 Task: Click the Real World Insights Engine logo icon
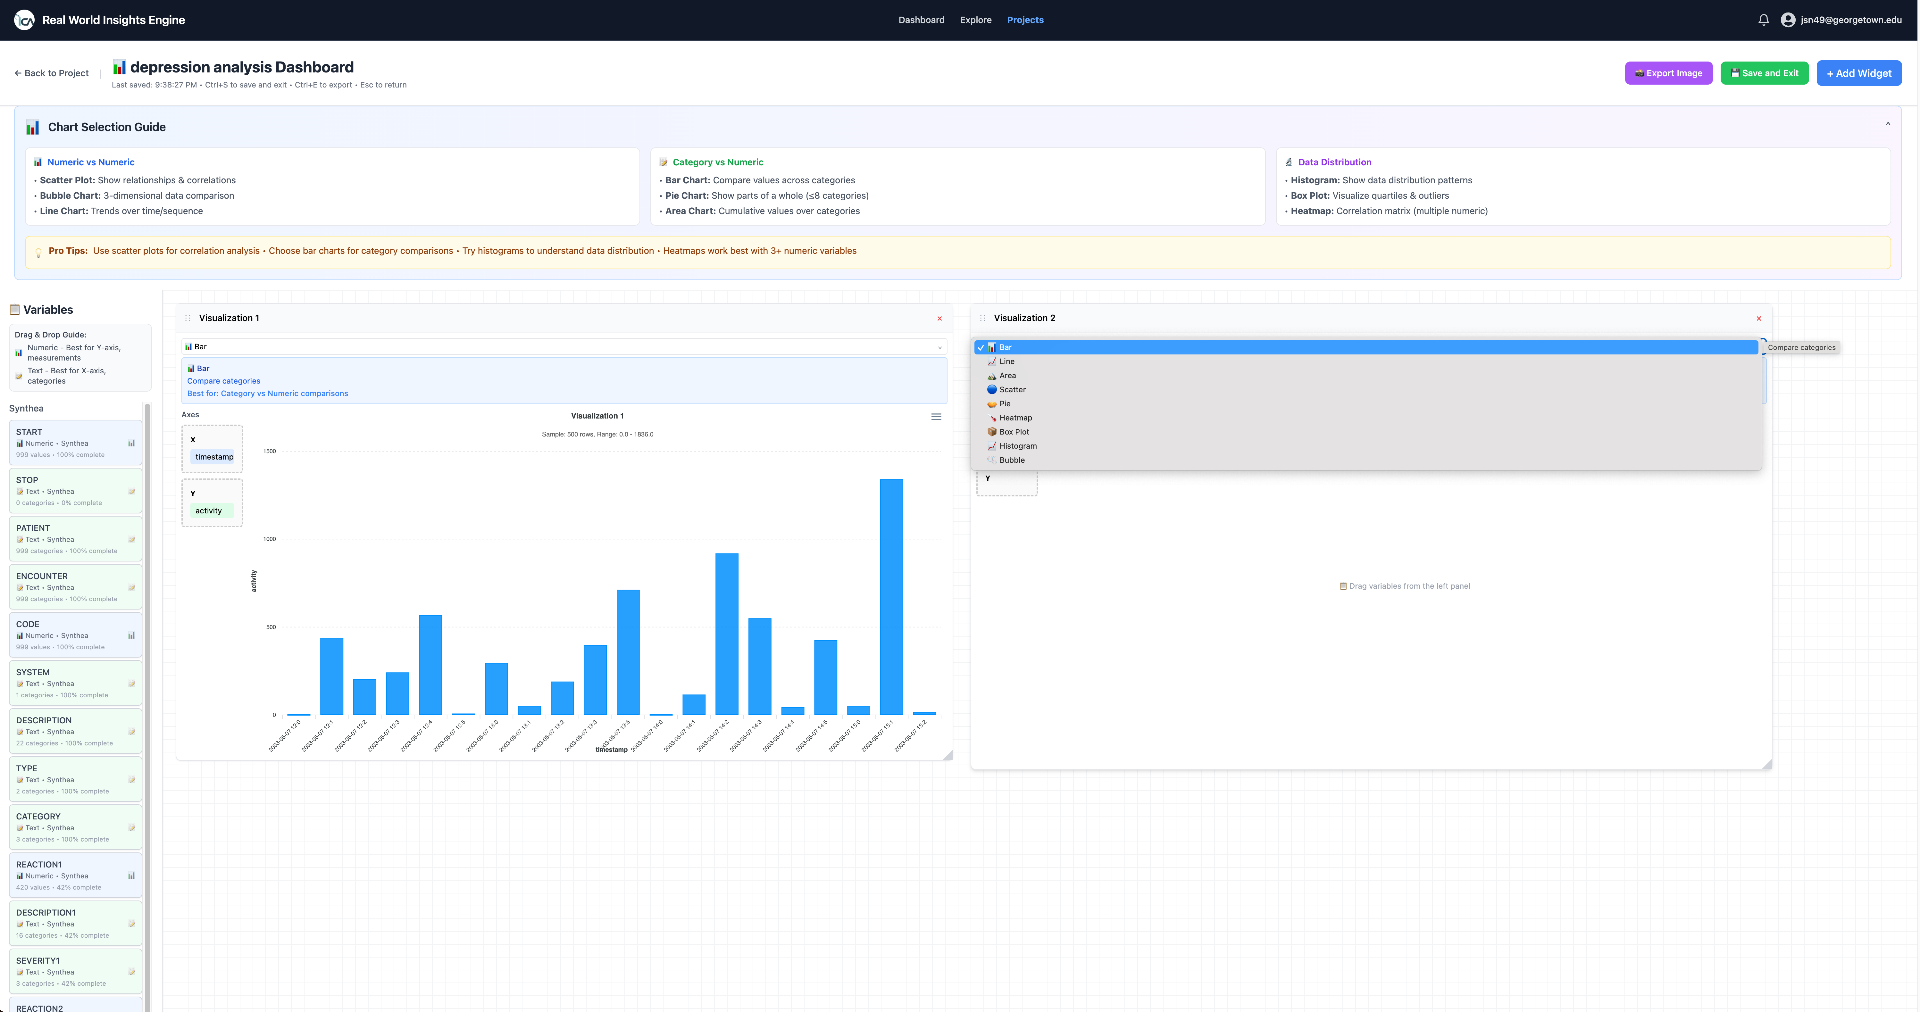(x=24, y=20)
